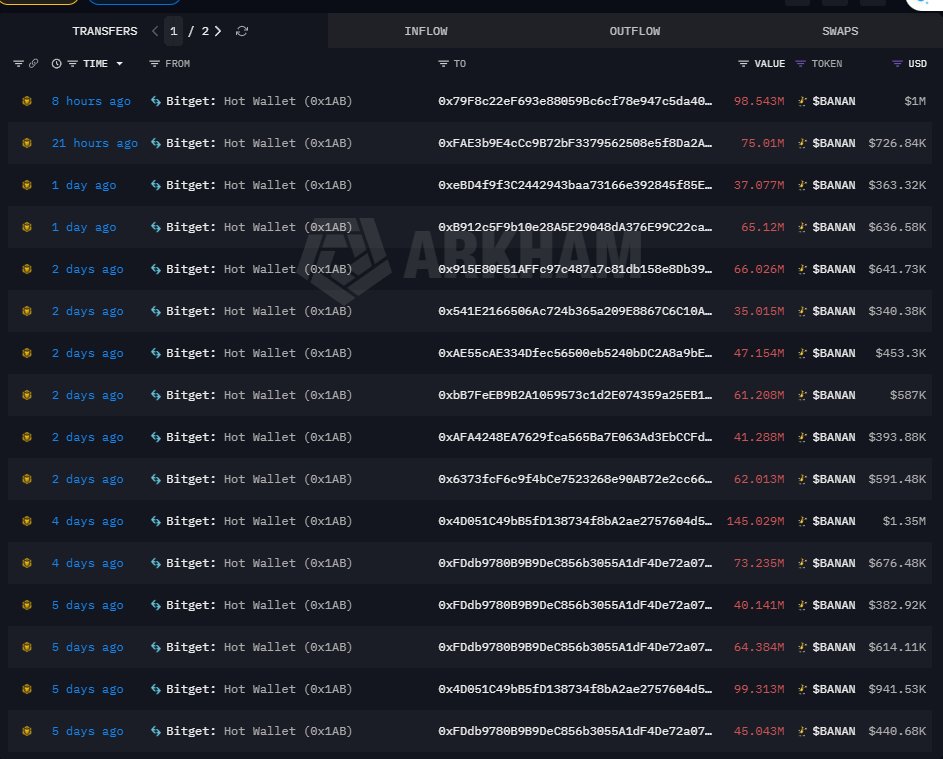Click the USD amount $726.84K
943x759 pixels.
click(897, 143)
